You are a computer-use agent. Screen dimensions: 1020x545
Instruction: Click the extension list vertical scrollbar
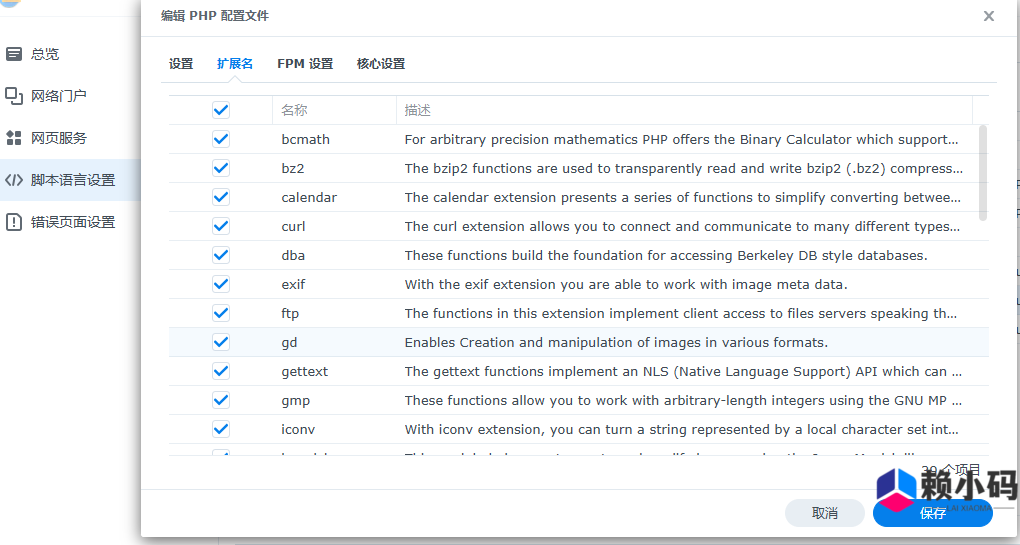point(983,173)
